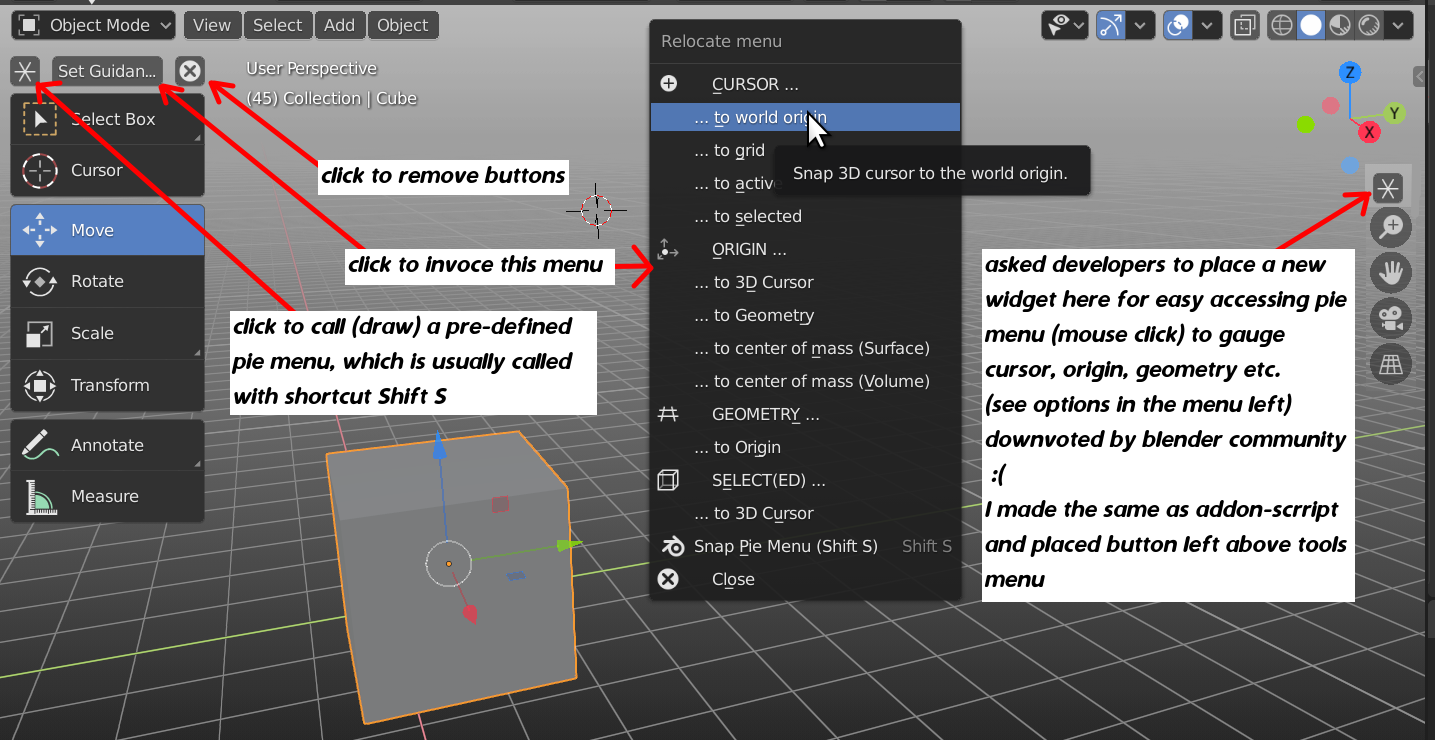Screen dimensions: 1435x740
Task: Switch to Material Preview shading
Action: 1338,25
